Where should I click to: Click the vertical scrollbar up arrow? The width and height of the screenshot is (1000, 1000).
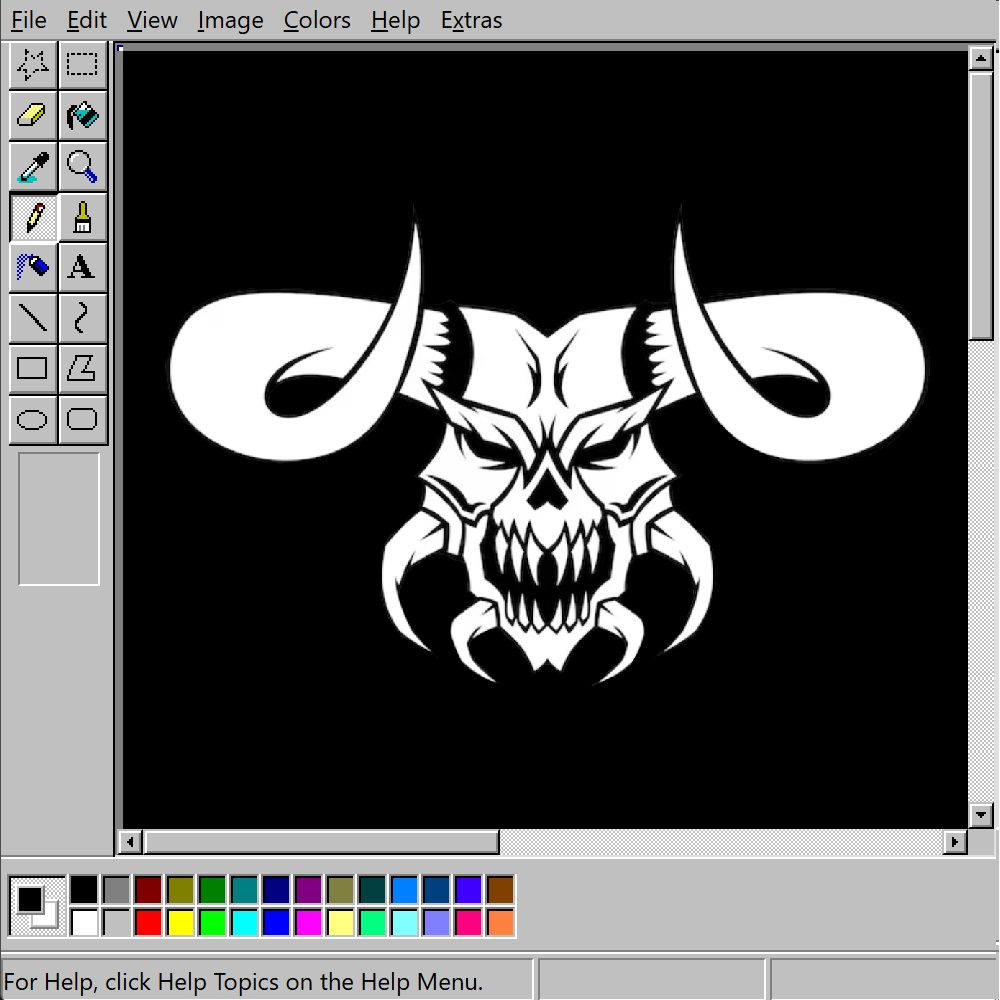pos(980,59)
